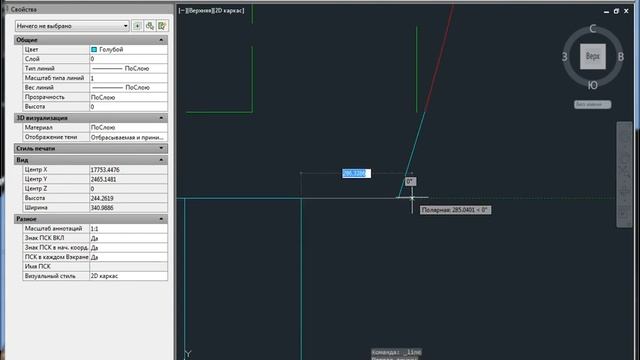
Task: Open Quick Select icon in Properties panel
Action: (x=162, y=26)
